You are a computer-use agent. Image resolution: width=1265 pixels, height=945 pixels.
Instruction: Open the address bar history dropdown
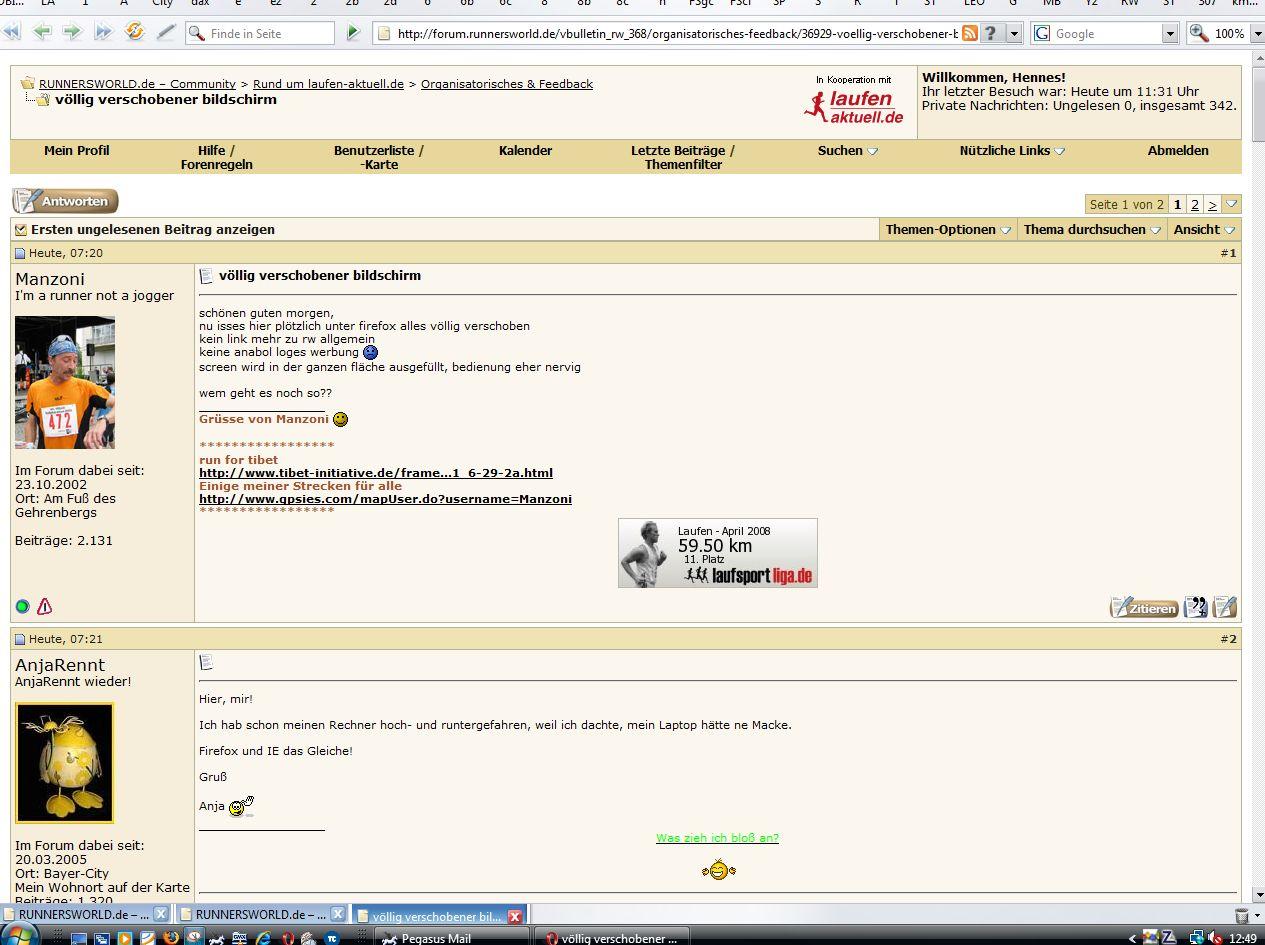[1014, 33]
